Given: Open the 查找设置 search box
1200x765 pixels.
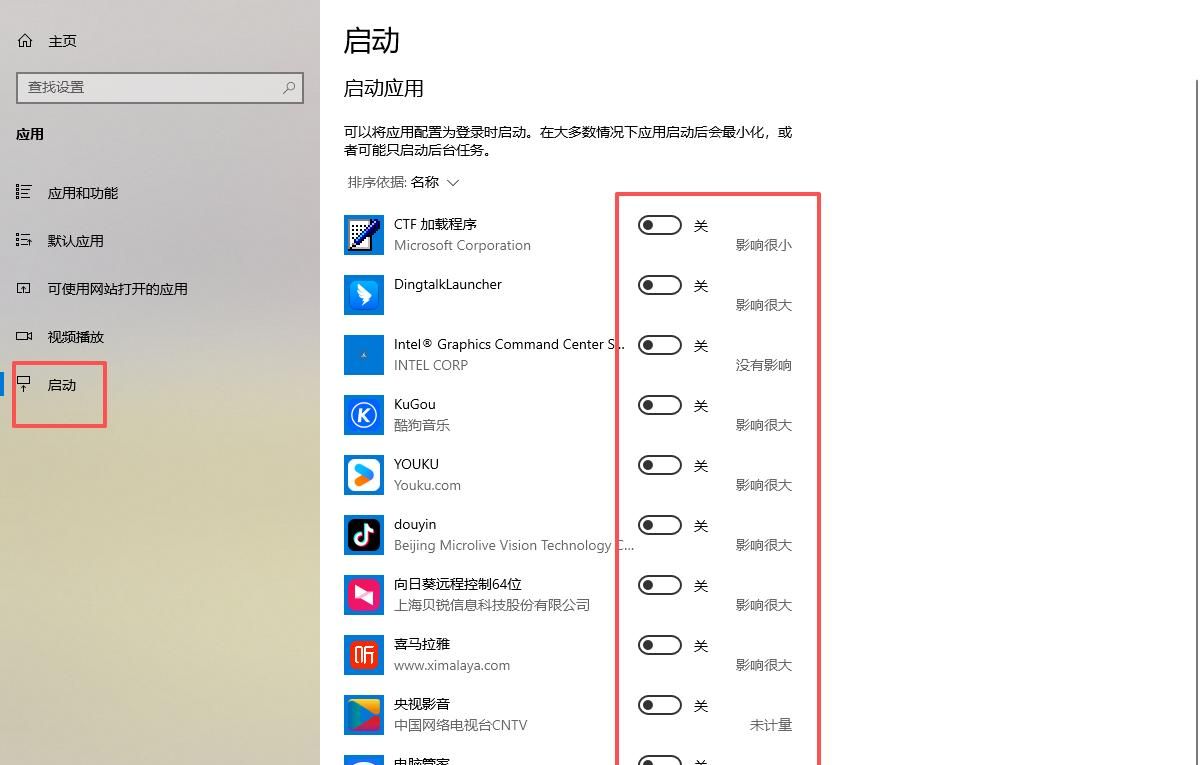Looking at the screenshot, I should [160, 88].
